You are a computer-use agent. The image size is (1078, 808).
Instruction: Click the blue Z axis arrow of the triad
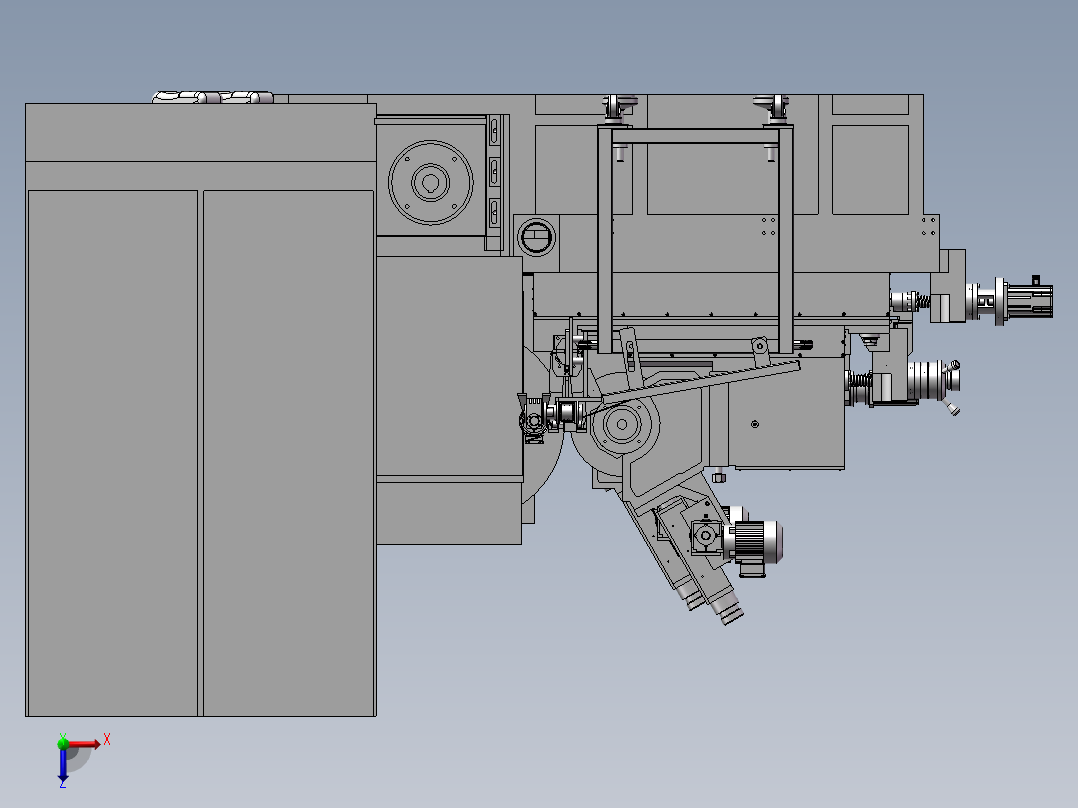click(63, 764)
